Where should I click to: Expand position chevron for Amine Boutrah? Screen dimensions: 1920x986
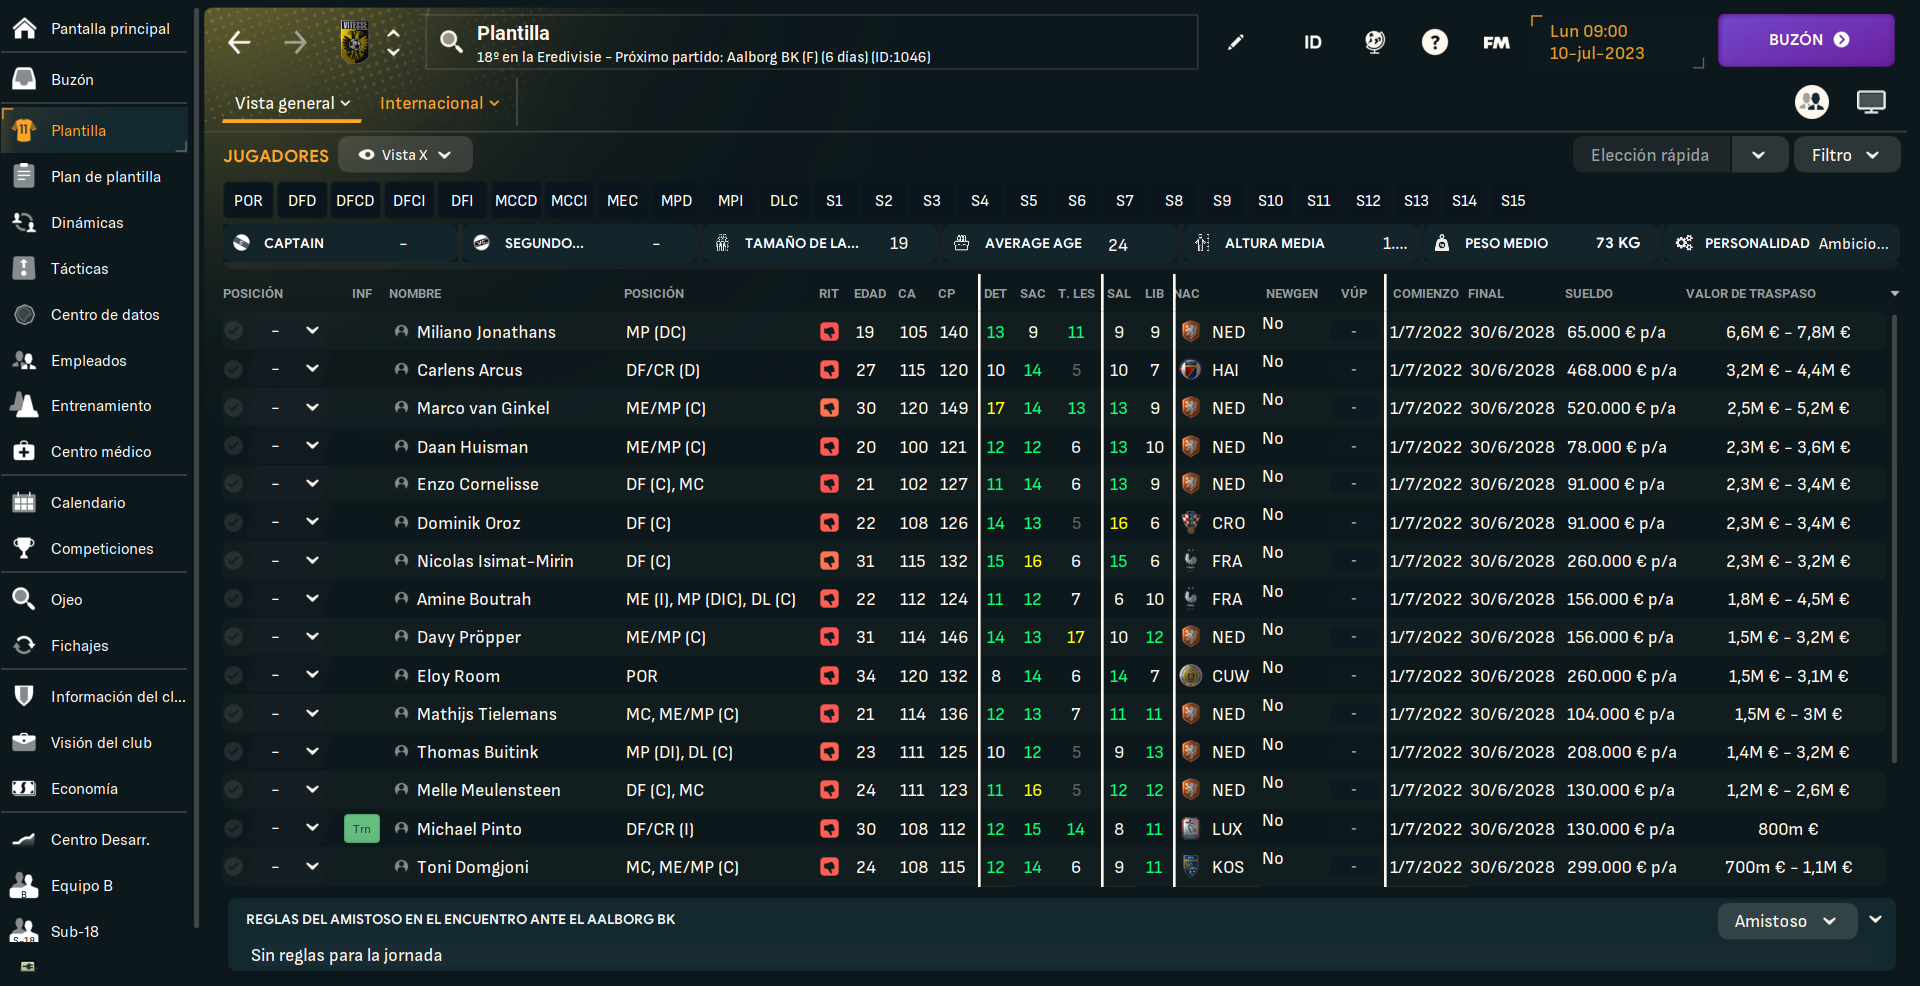click(x=312, y=598)
